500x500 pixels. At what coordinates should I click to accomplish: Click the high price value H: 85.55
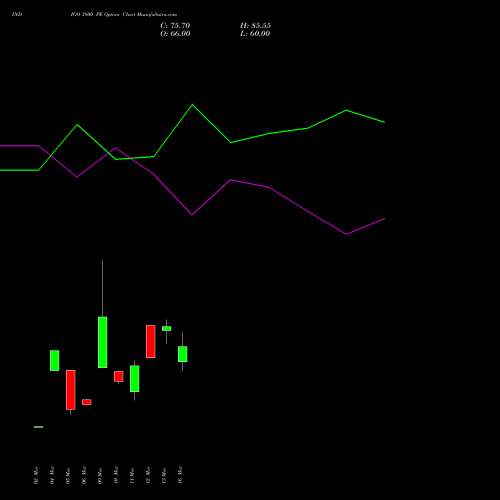coord(255,26)
